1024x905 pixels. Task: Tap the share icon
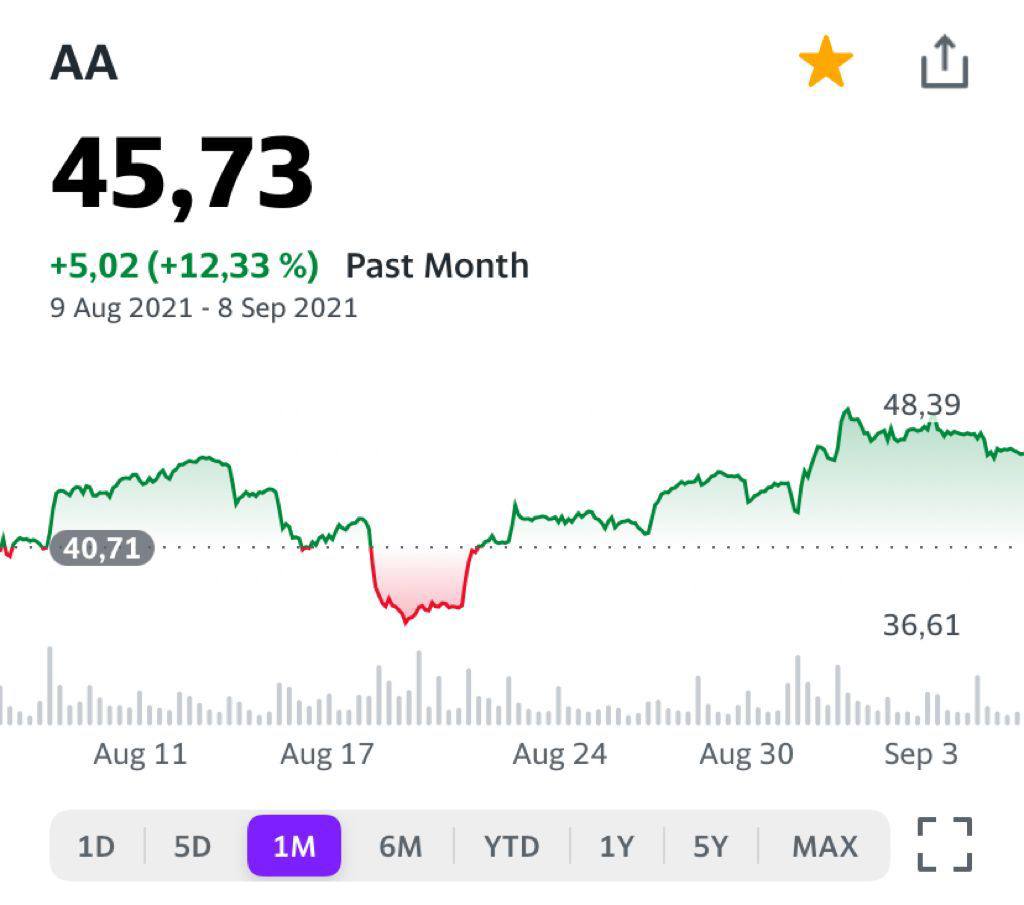944,63
